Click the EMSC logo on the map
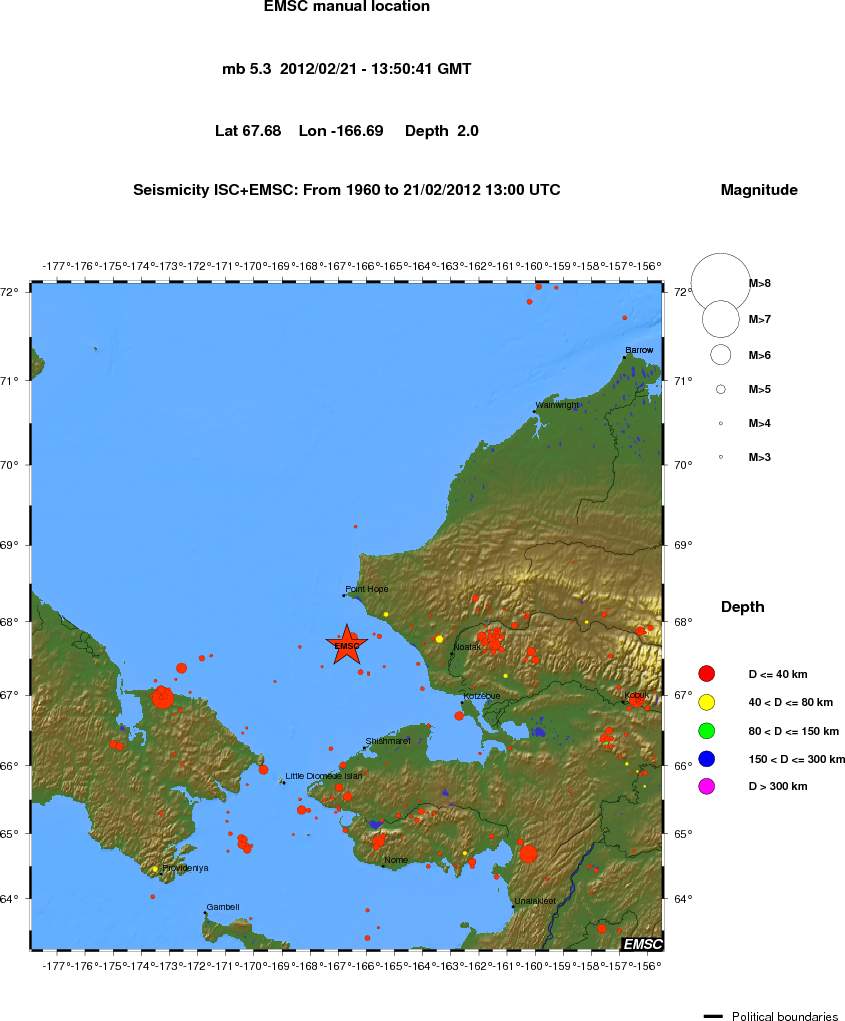 point(643,944)
